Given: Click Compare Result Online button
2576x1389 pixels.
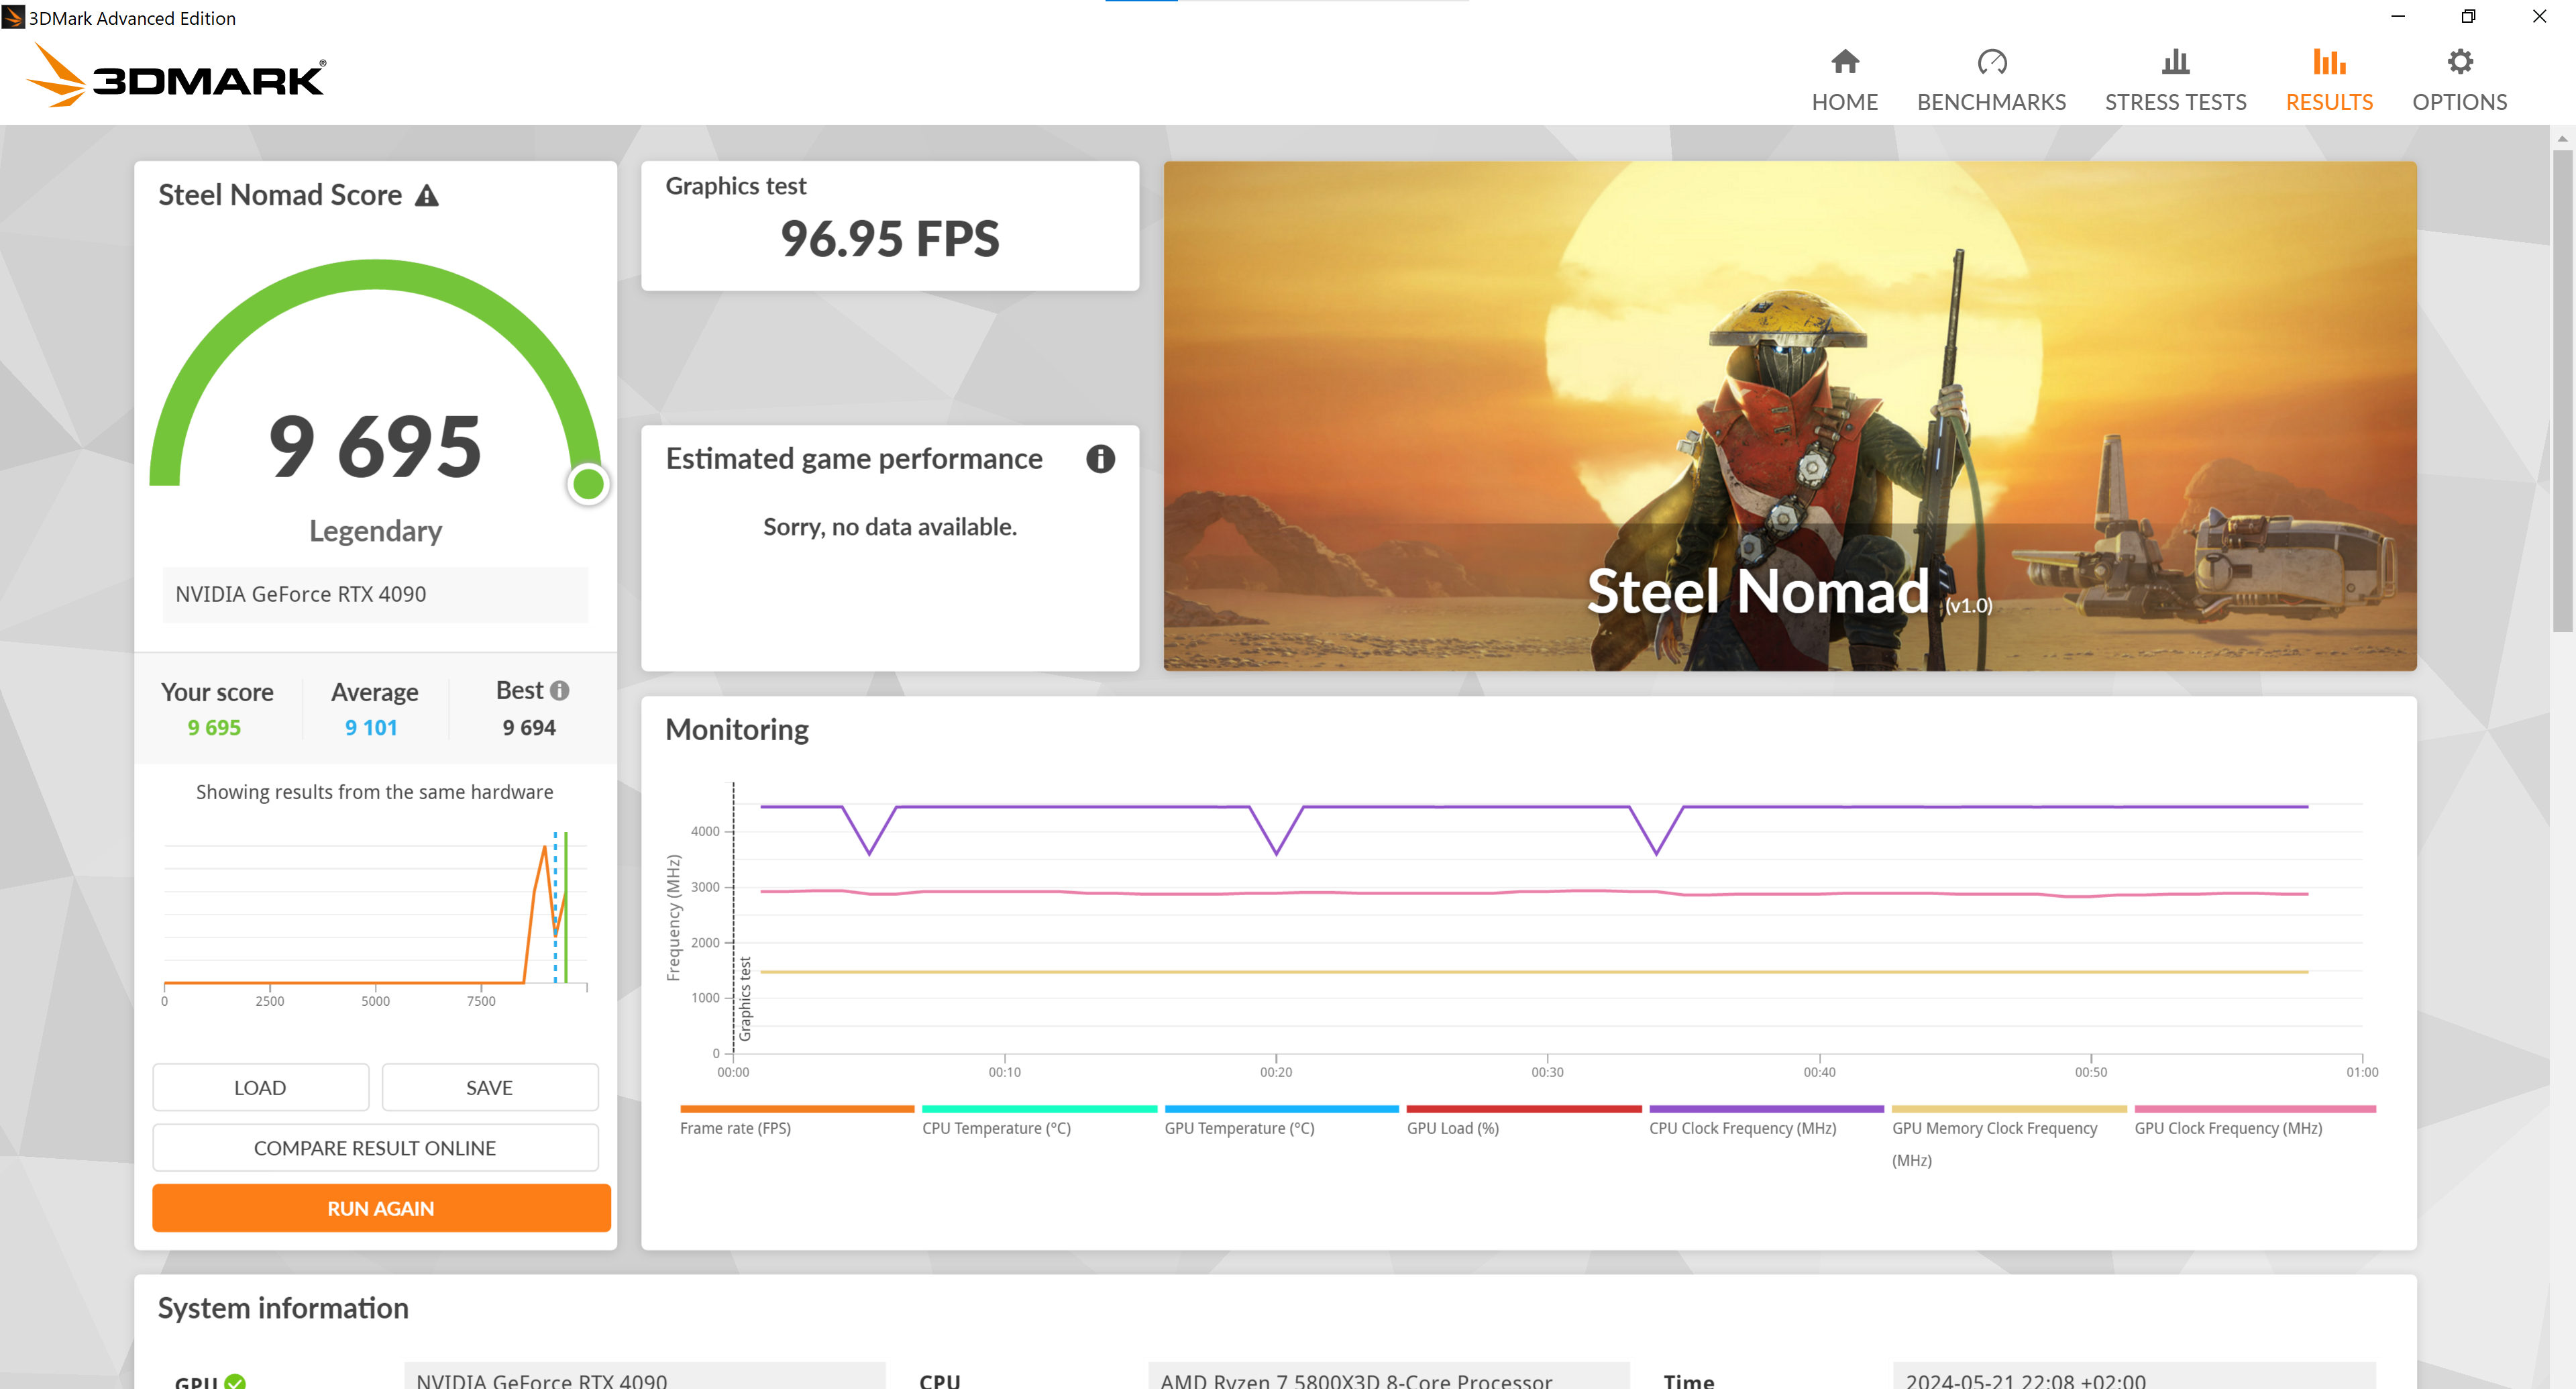Looking at the screenshot, I should click(x=375, y=1148).
